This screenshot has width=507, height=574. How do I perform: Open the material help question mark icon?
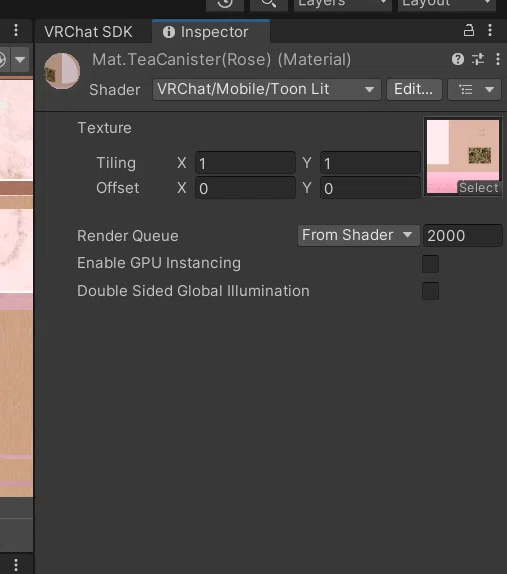click(458, 59)
